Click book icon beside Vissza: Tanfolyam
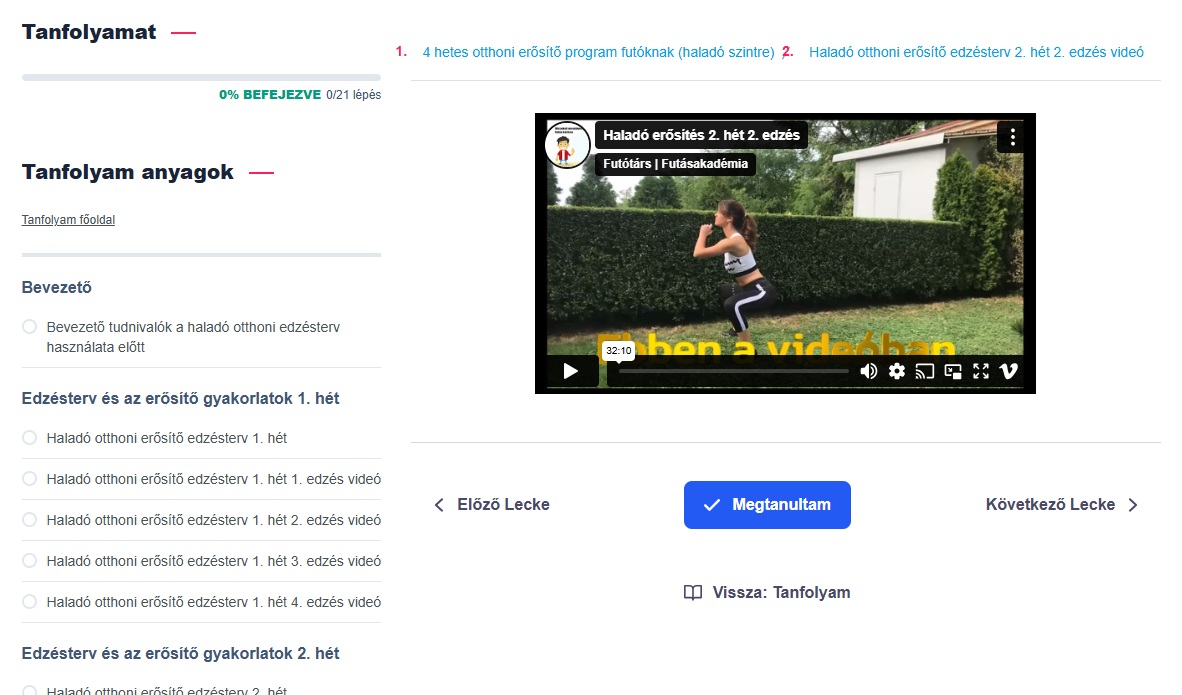Viewport: 1182px width, 695px height. (693, 593)
